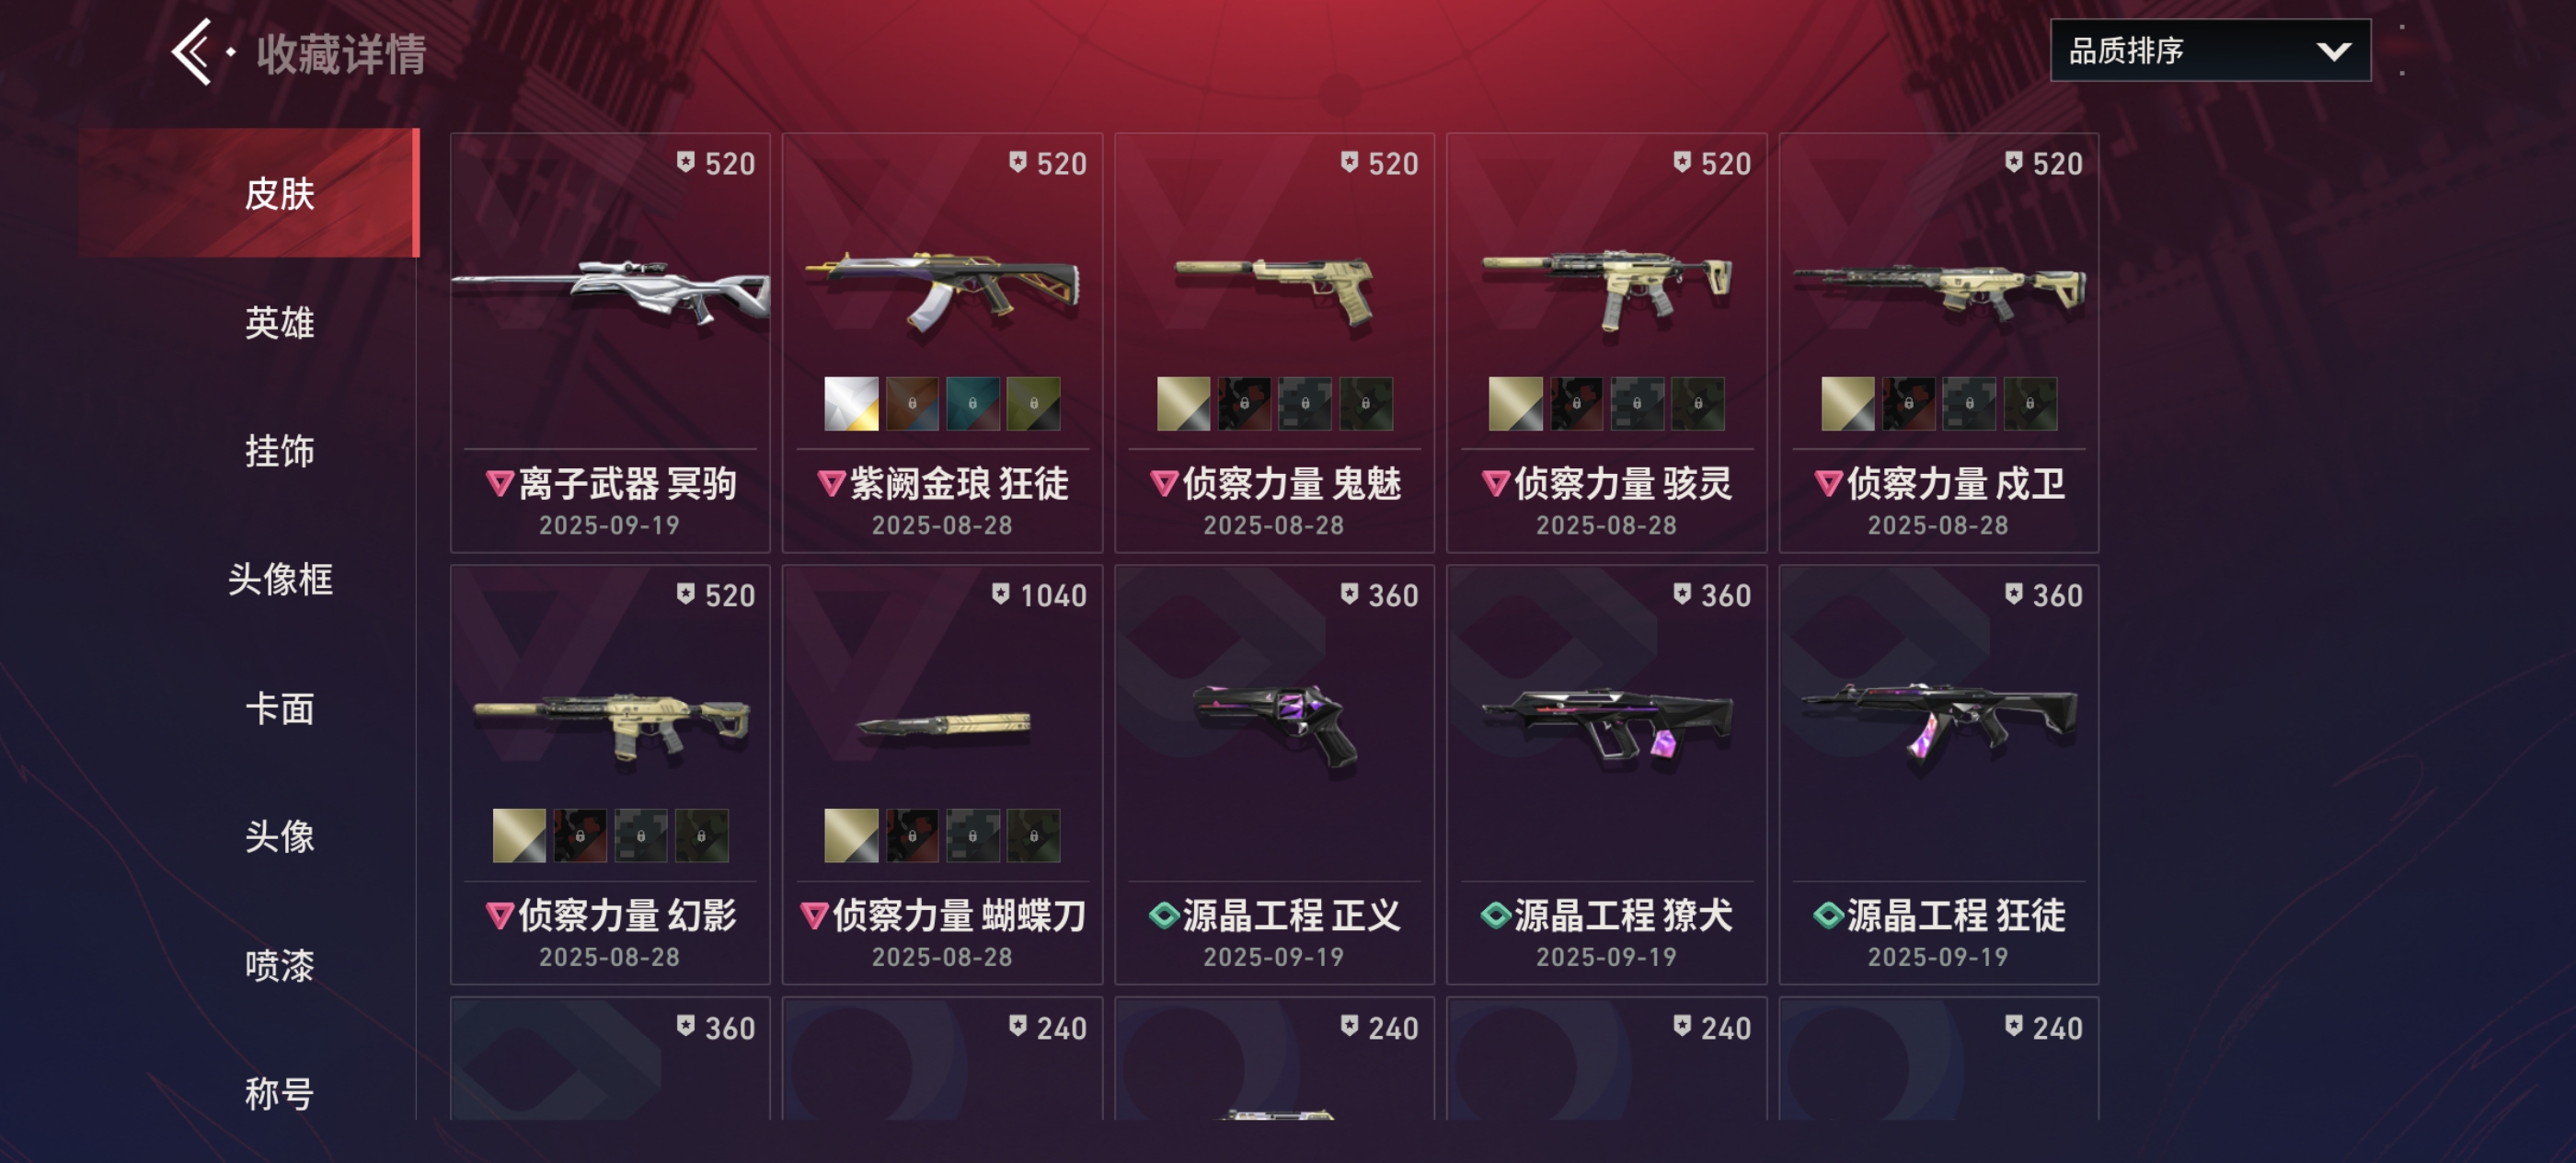Viewport: 2576px width, 1163px height.
Task: Pick the locked red-camo variant of 侦察力量 骇灵
Action: [1576, 404]
